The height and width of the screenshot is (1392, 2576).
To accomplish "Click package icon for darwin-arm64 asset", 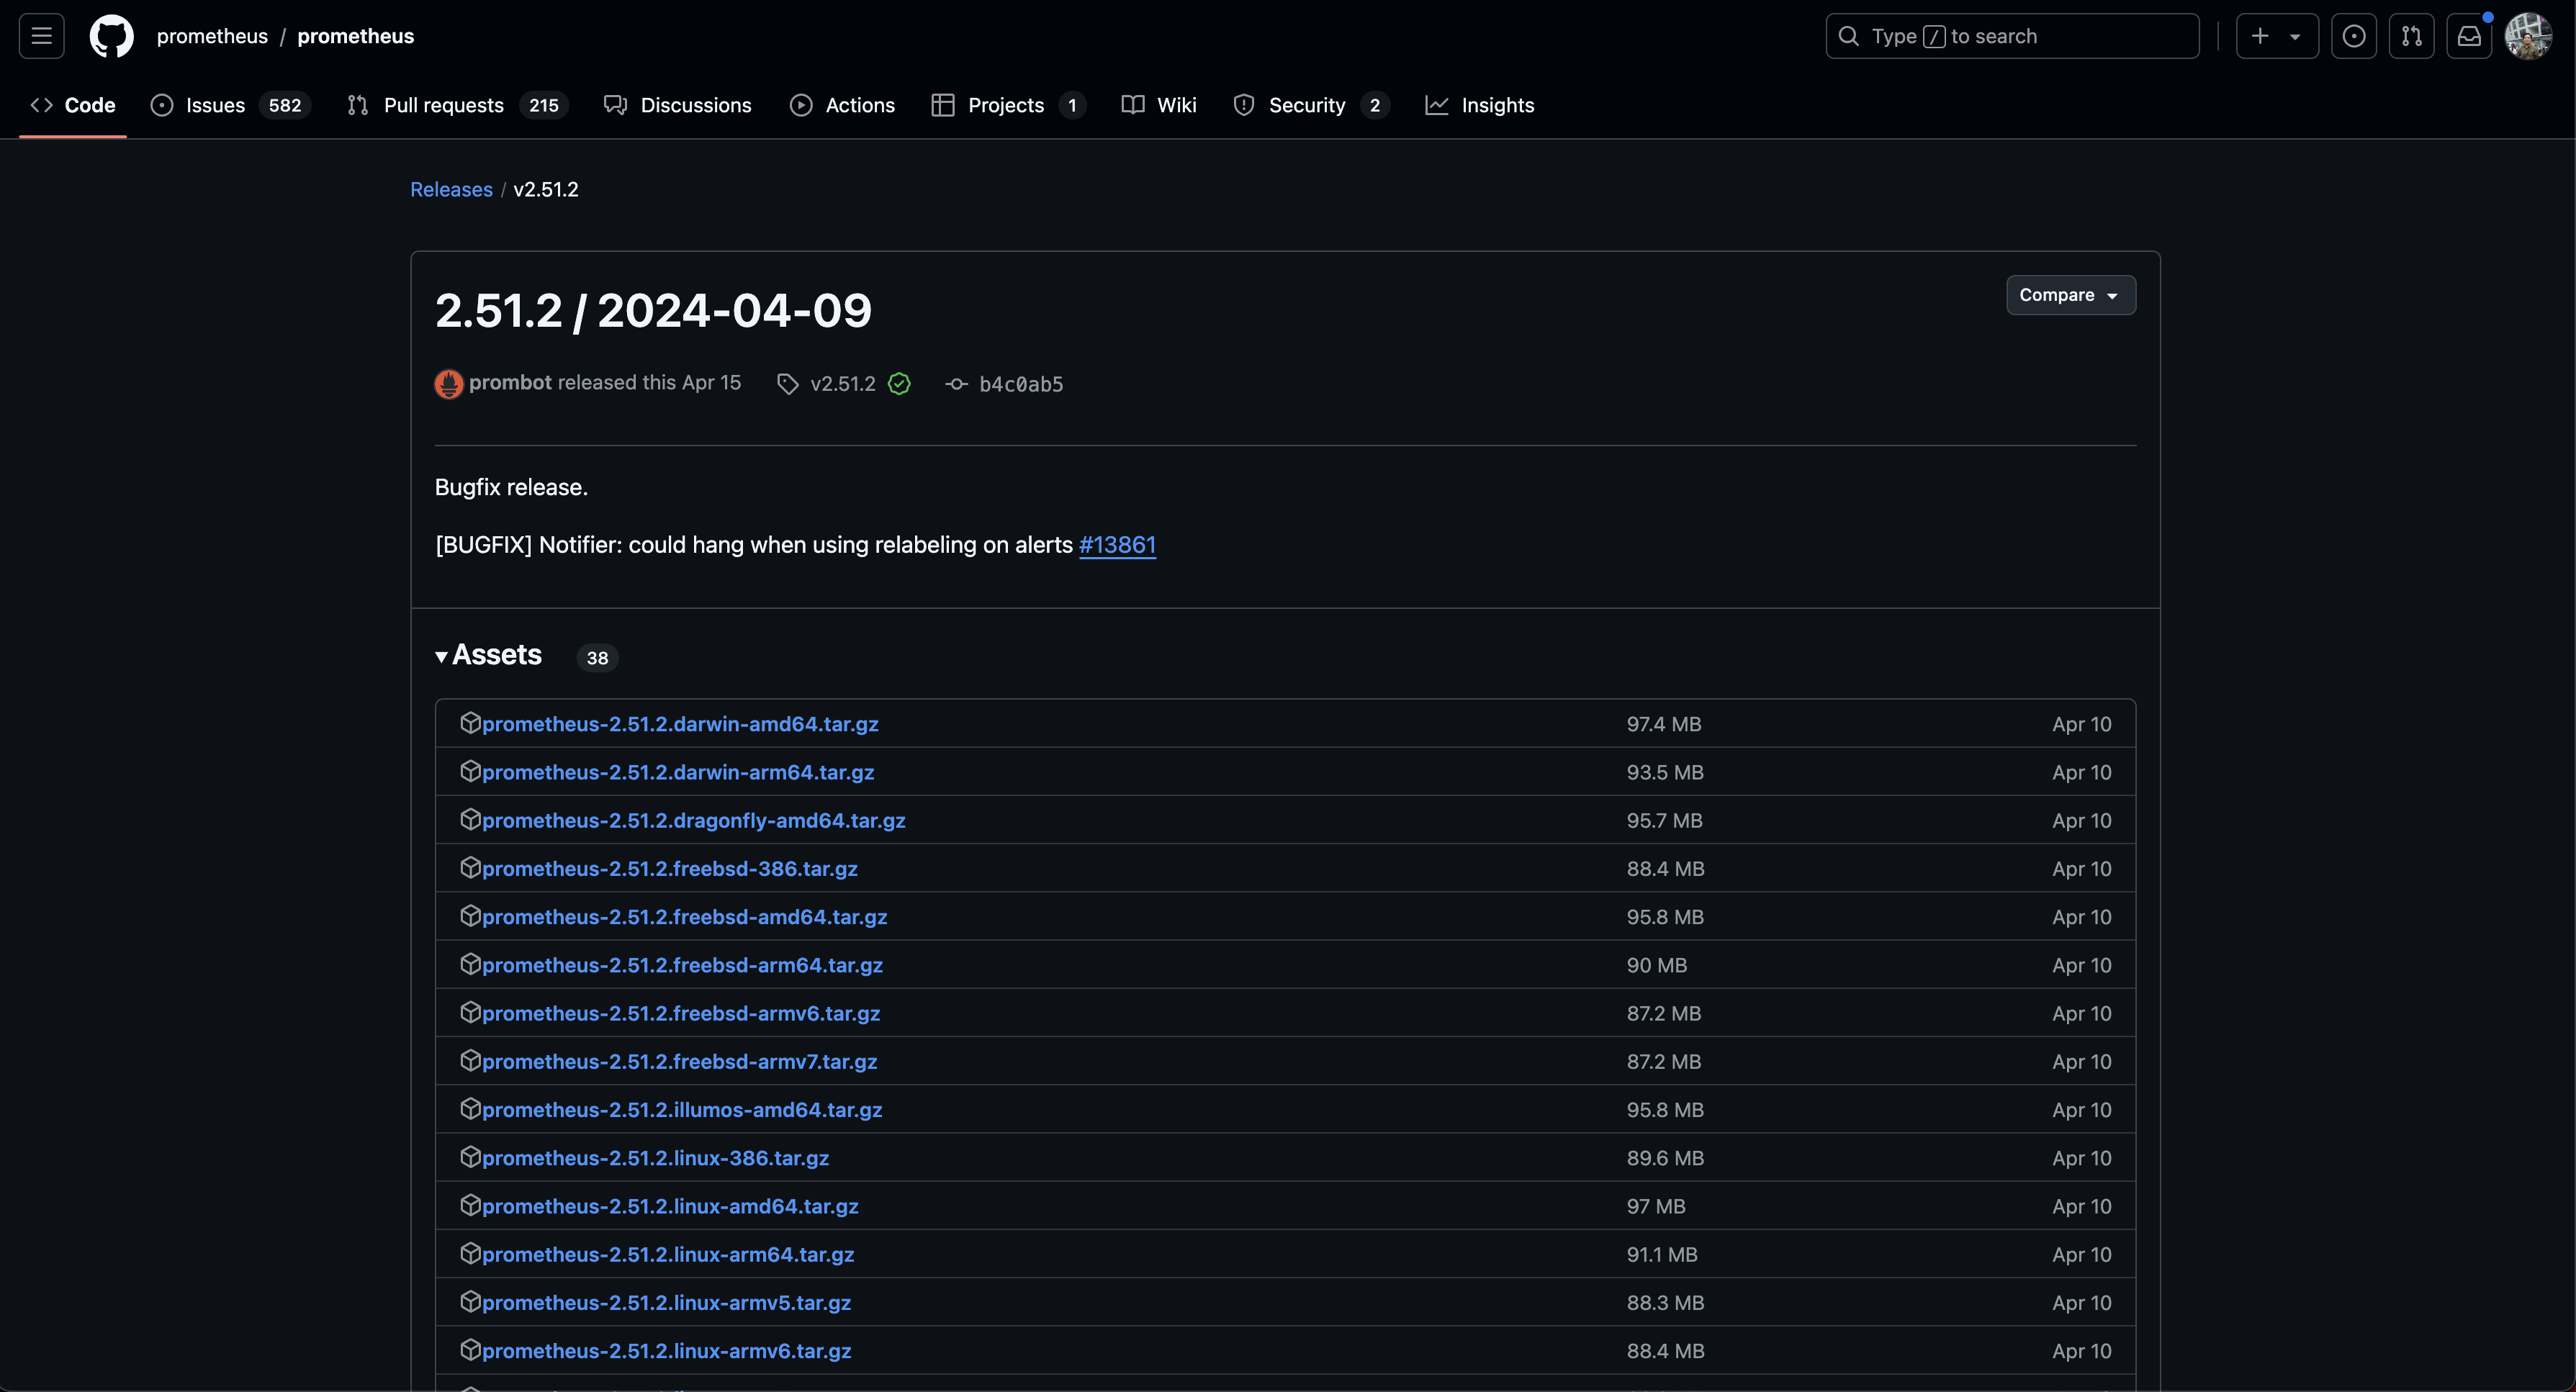I will [470, 771].
